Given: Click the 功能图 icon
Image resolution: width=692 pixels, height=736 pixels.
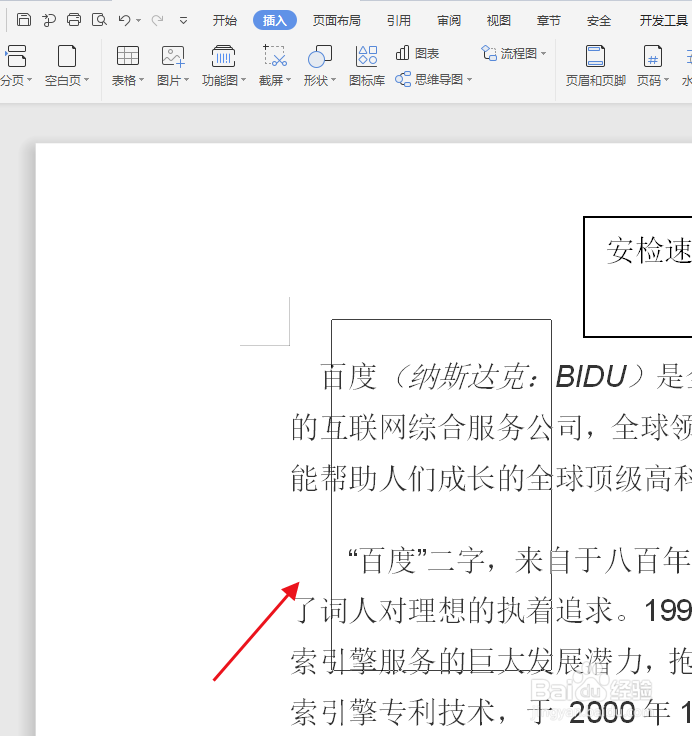Looking at the screenshot, I should click(x=223, y=56).
